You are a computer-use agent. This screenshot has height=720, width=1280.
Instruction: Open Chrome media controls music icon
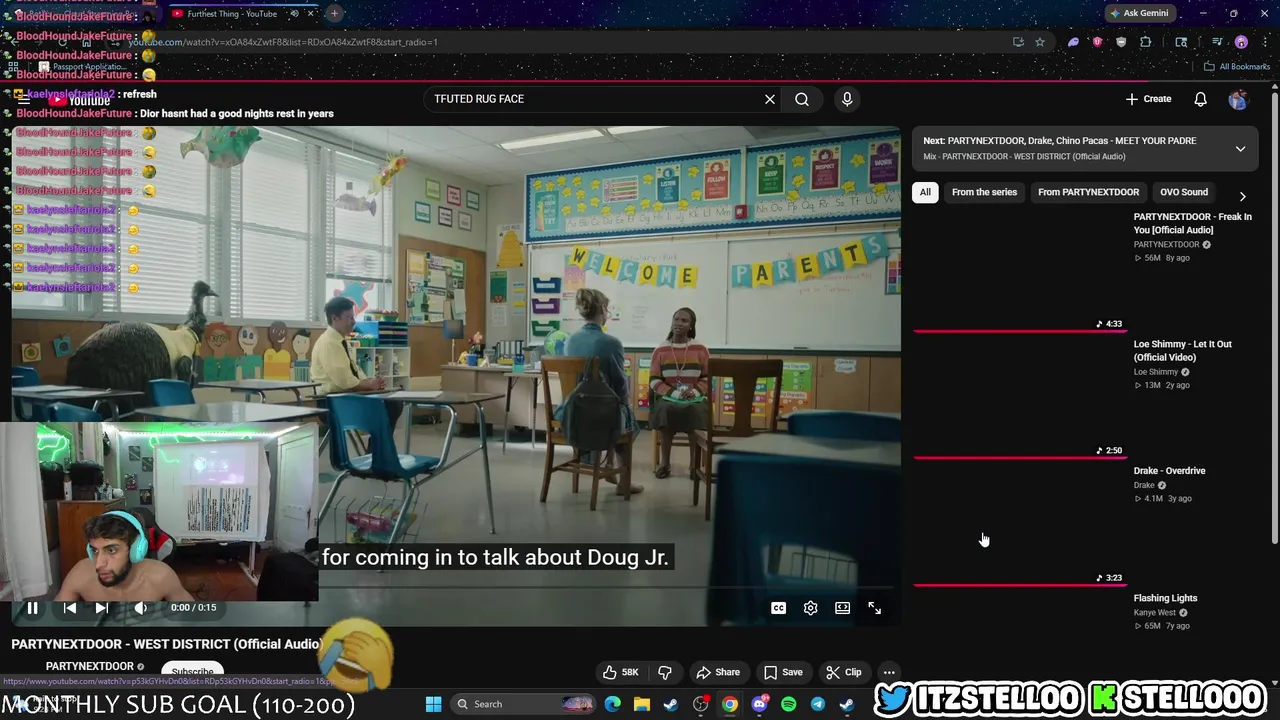pyautogui.click(x=1217, y=42)
